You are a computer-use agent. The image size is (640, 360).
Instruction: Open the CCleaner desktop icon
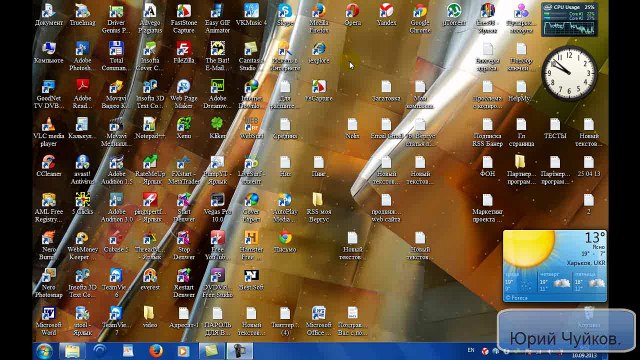(x=49, y=166)
